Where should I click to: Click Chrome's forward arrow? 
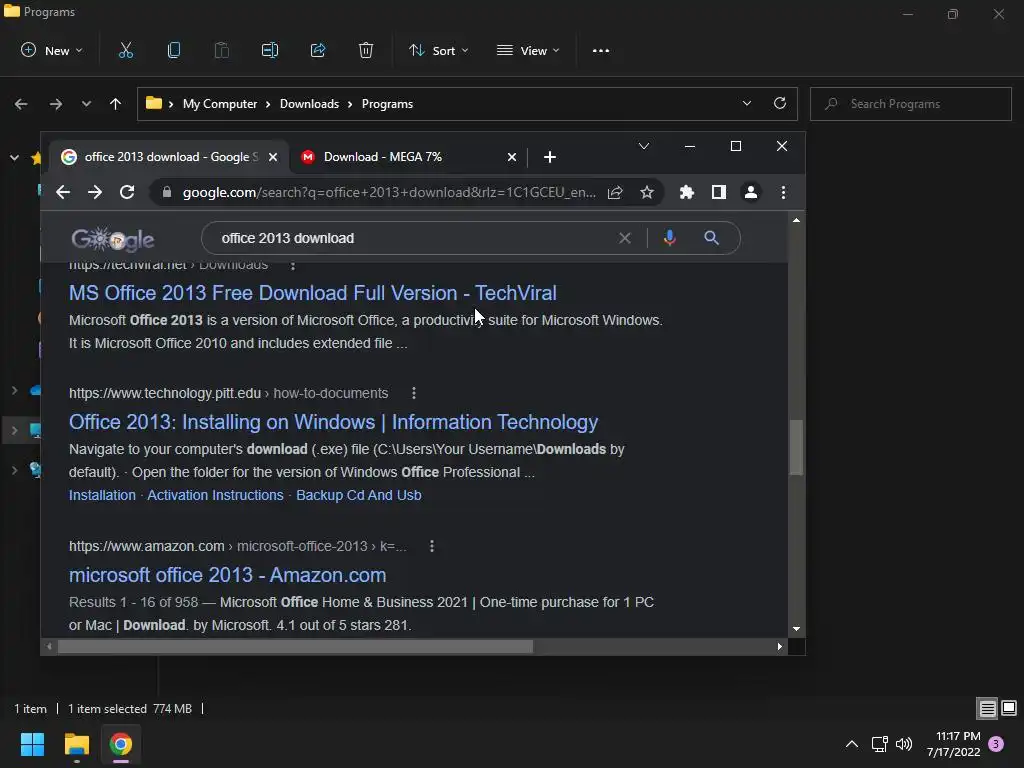(x=95, y=192)
